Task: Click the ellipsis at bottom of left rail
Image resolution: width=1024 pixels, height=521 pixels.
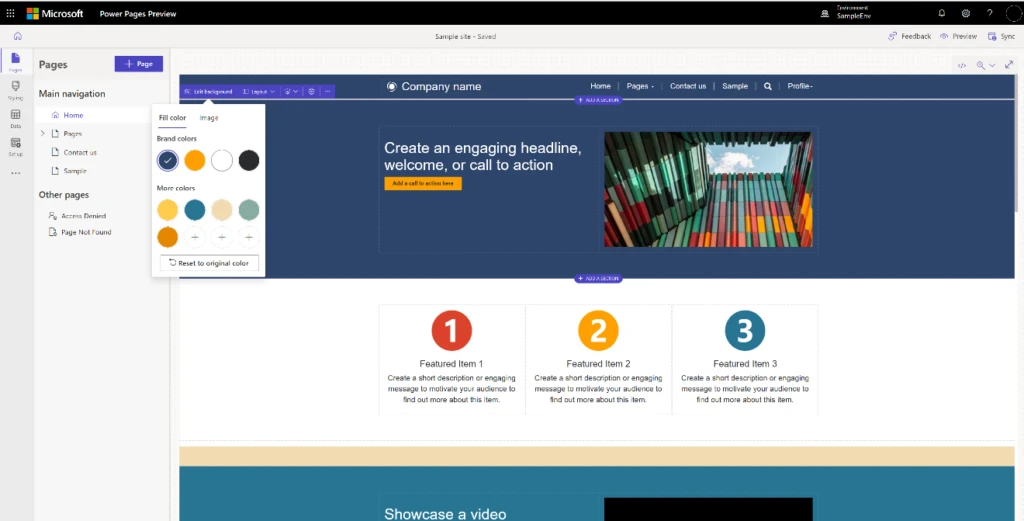Action: 16,173
